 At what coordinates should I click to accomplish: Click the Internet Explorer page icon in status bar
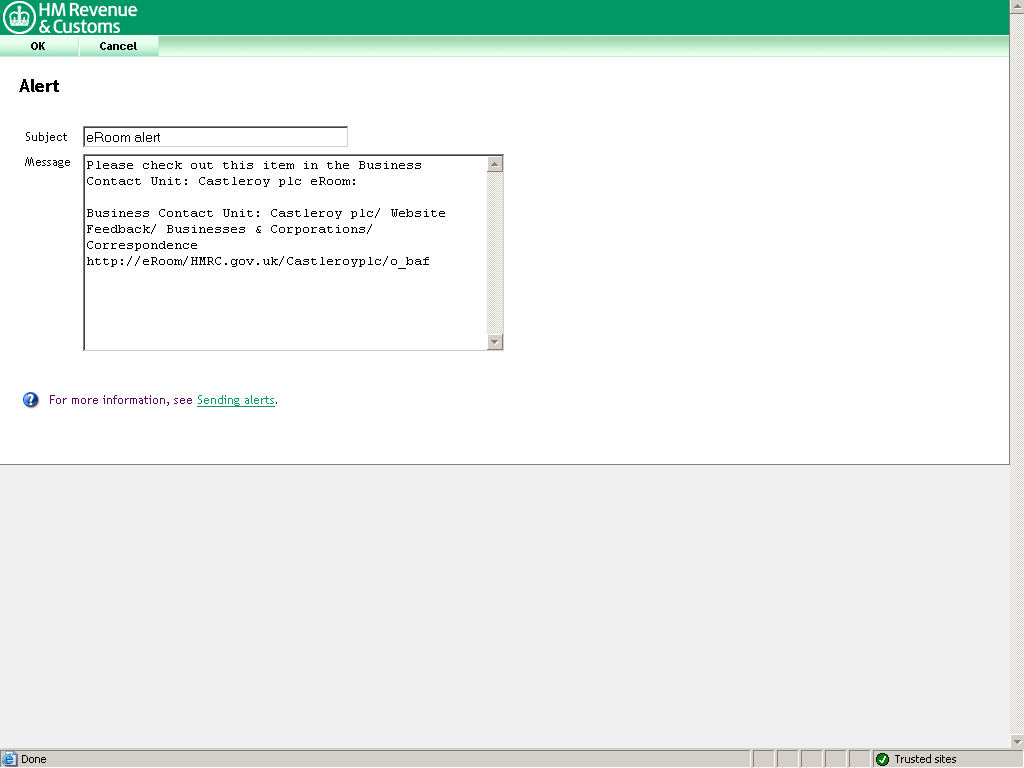pos(9,759)
